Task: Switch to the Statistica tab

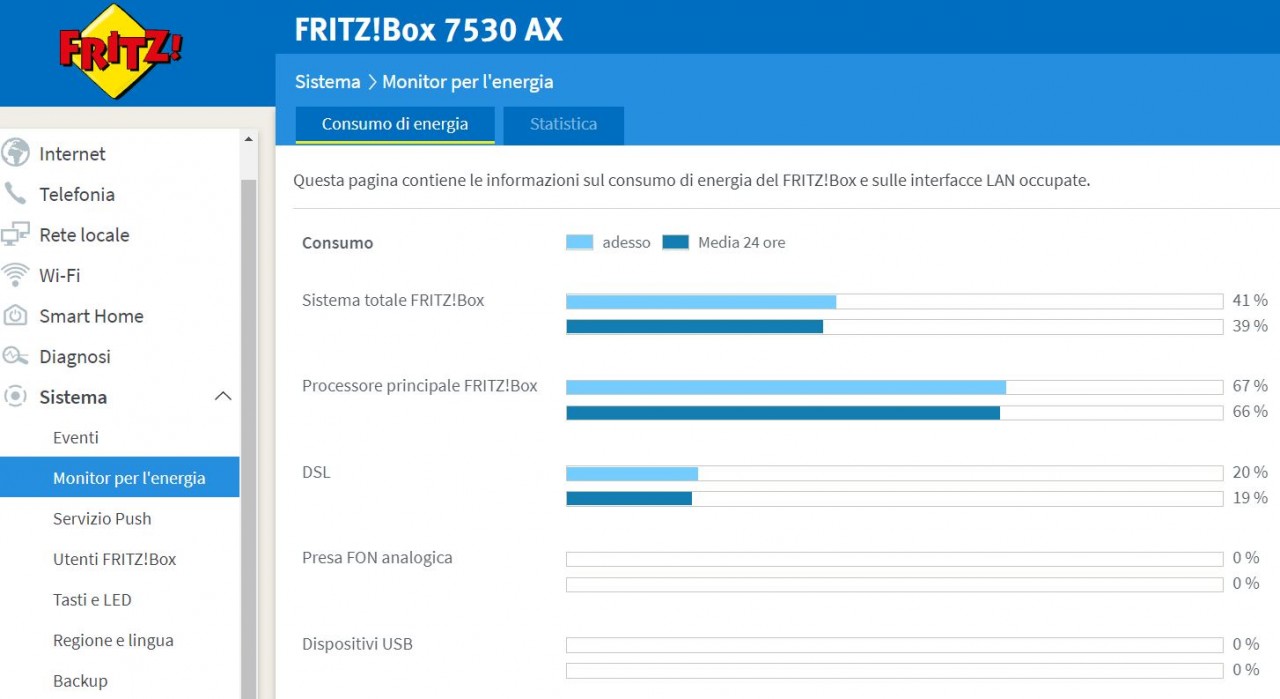Action: (x=563, y=125)
